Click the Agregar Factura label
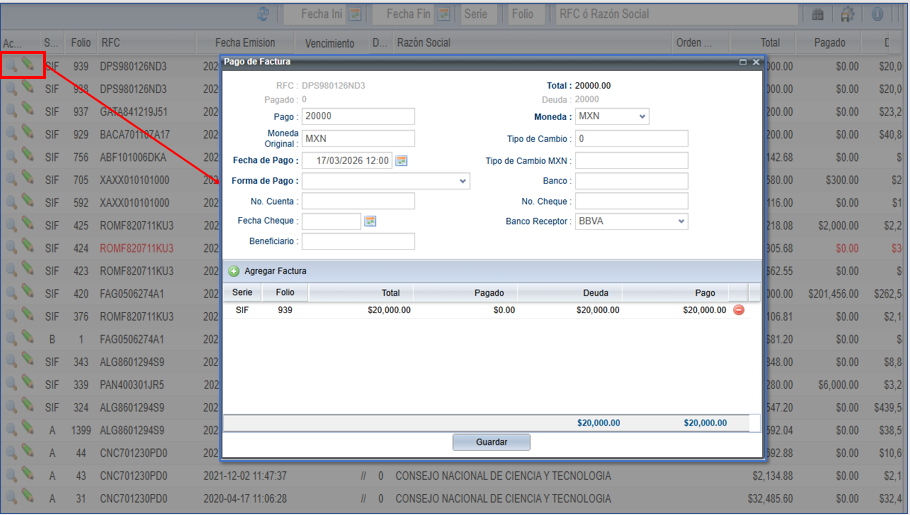 pyautogui.click(x=275, y=271)
